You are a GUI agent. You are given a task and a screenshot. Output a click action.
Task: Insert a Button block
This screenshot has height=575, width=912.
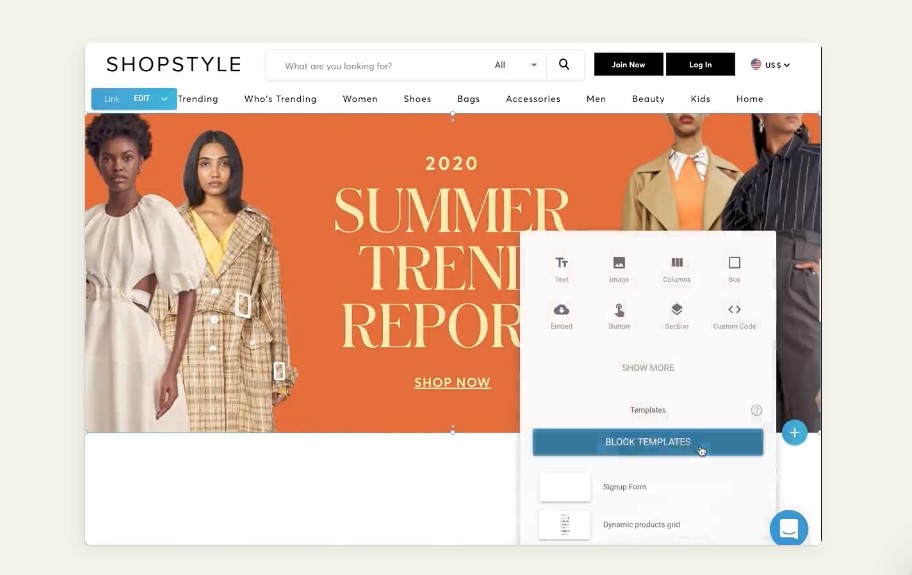tap(619, 316)
